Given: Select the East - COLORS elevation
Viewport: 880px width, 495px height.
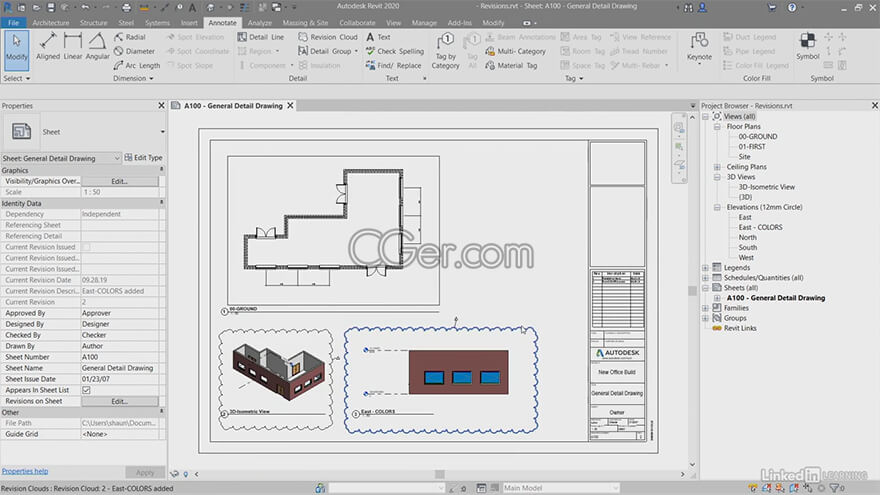Looking at the screenshot, I should (760, 227).
